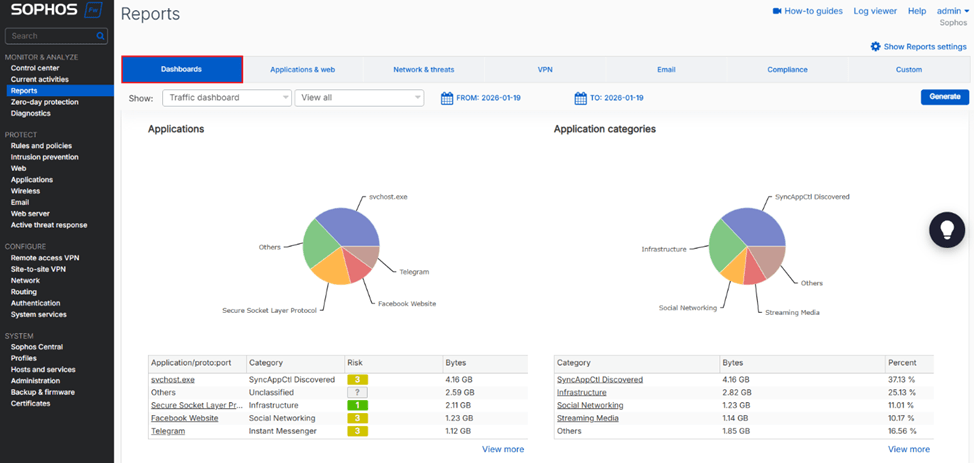
Task: Open the admin user menu
Action: [x=952, y=11]
